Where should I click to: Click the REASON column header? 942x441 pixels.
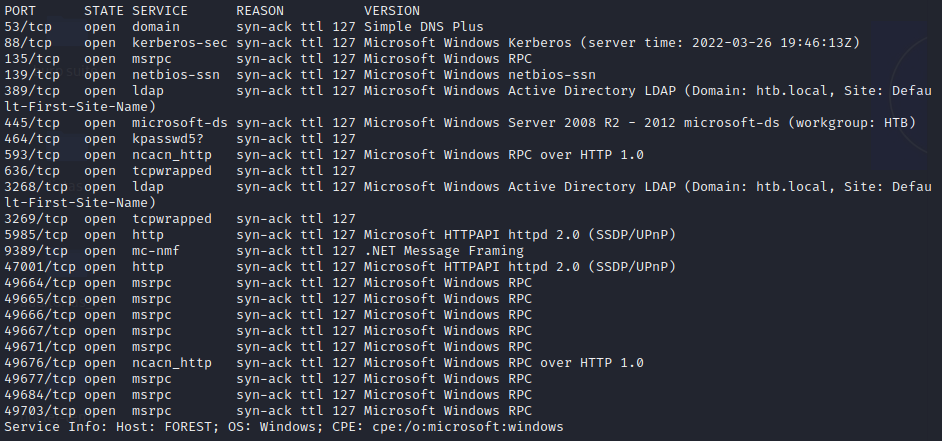[x=261, y=9]
